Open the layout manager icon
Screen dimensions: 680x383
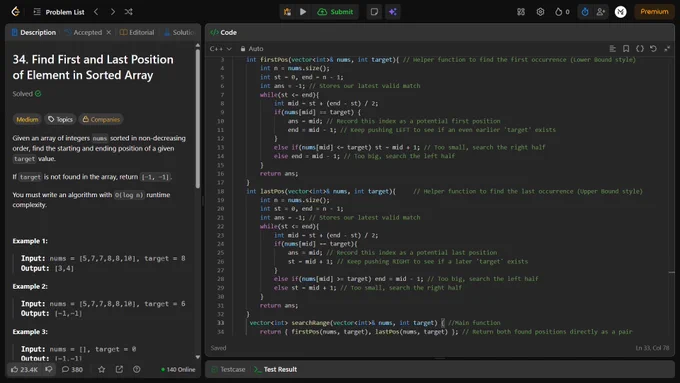pyautogui.click(x=521, y=12)
